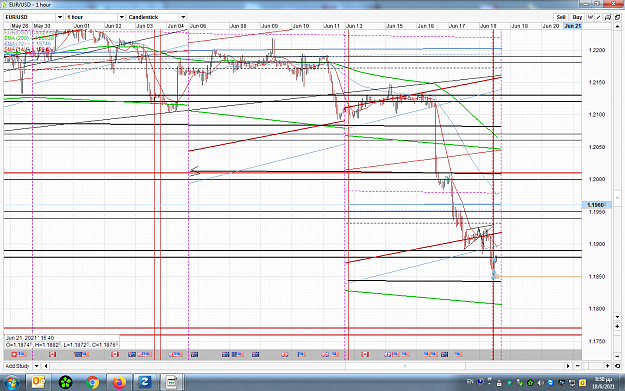The width and height of the screenshot is (625, 391).
Task: Open Google Chrome from the taskbar
Action: 92,383
